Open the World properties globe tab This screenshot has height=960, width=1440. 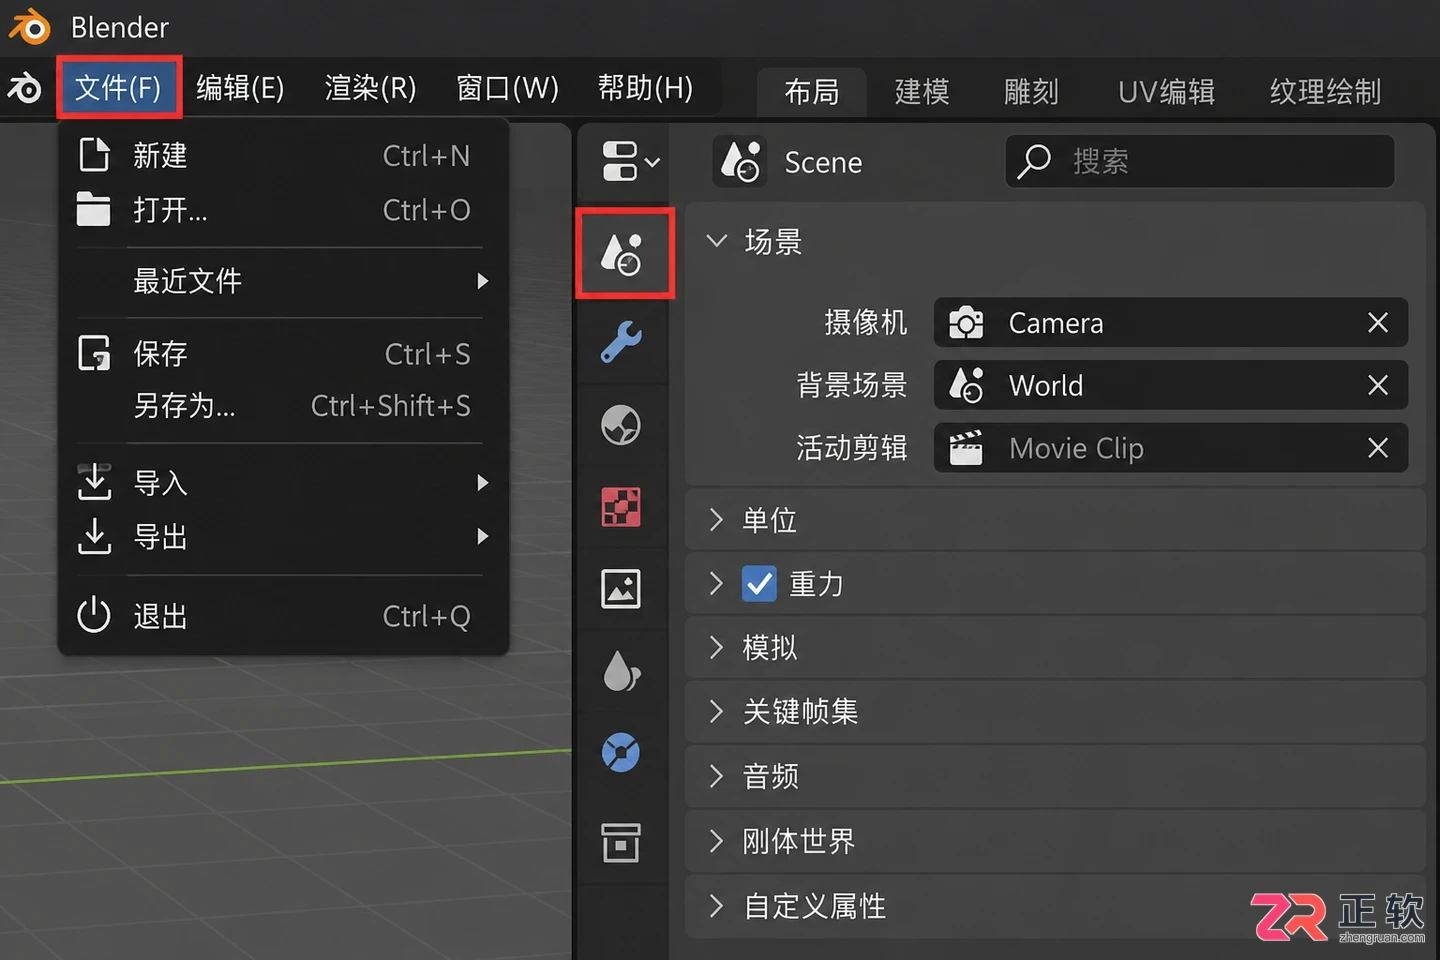(x=621, y=425)
